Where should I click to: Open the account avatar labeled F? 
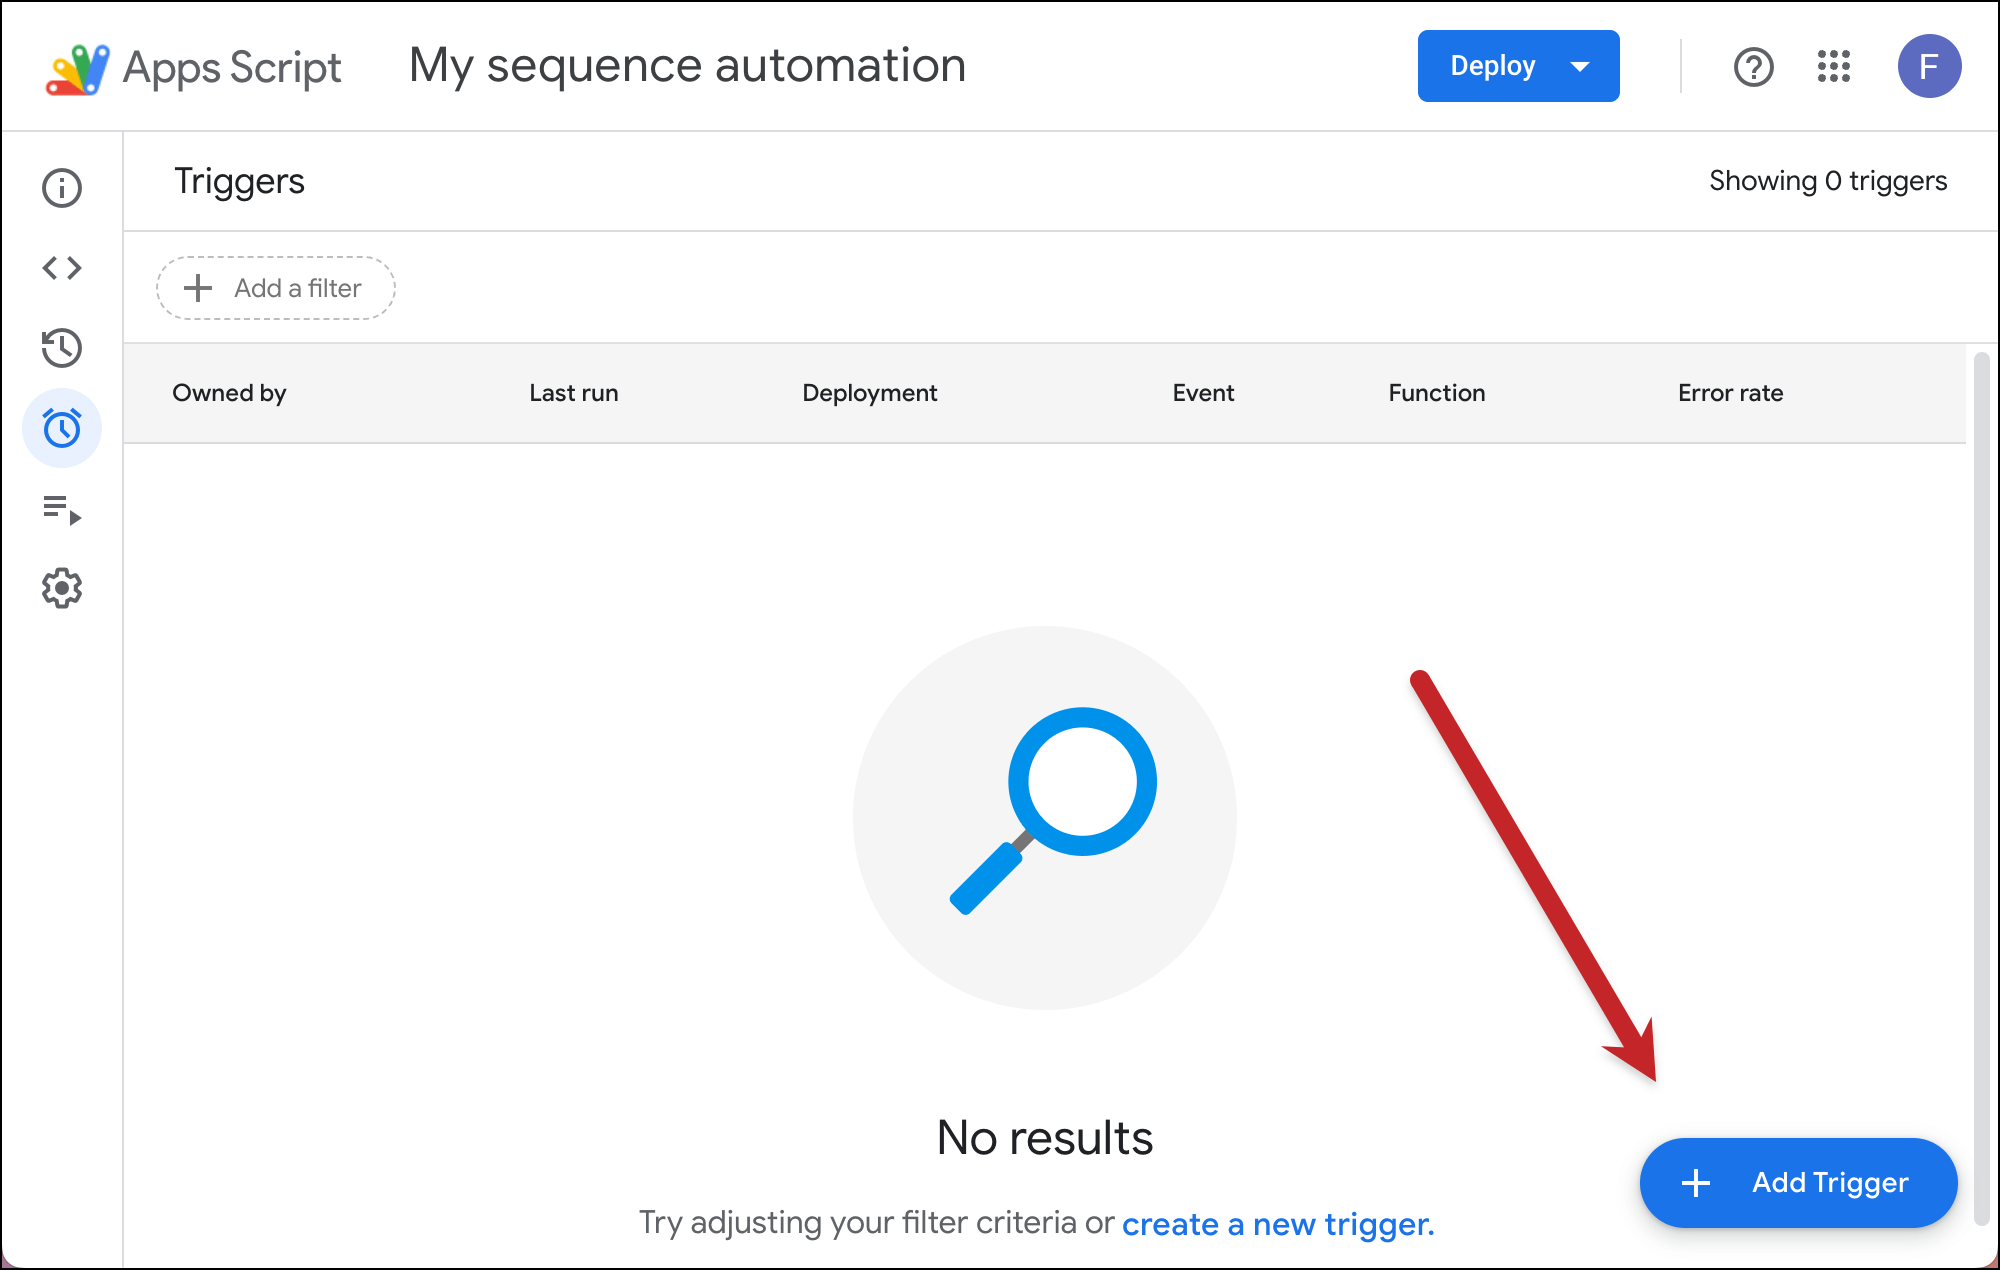(x=1928, y=67)
